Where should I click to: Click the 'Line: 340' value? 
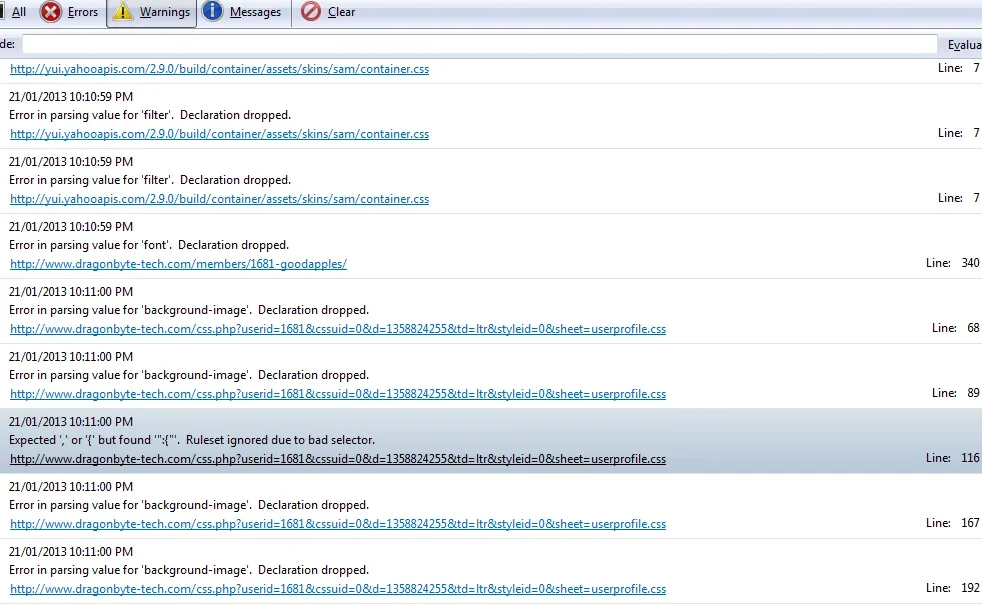coord(953,263)
